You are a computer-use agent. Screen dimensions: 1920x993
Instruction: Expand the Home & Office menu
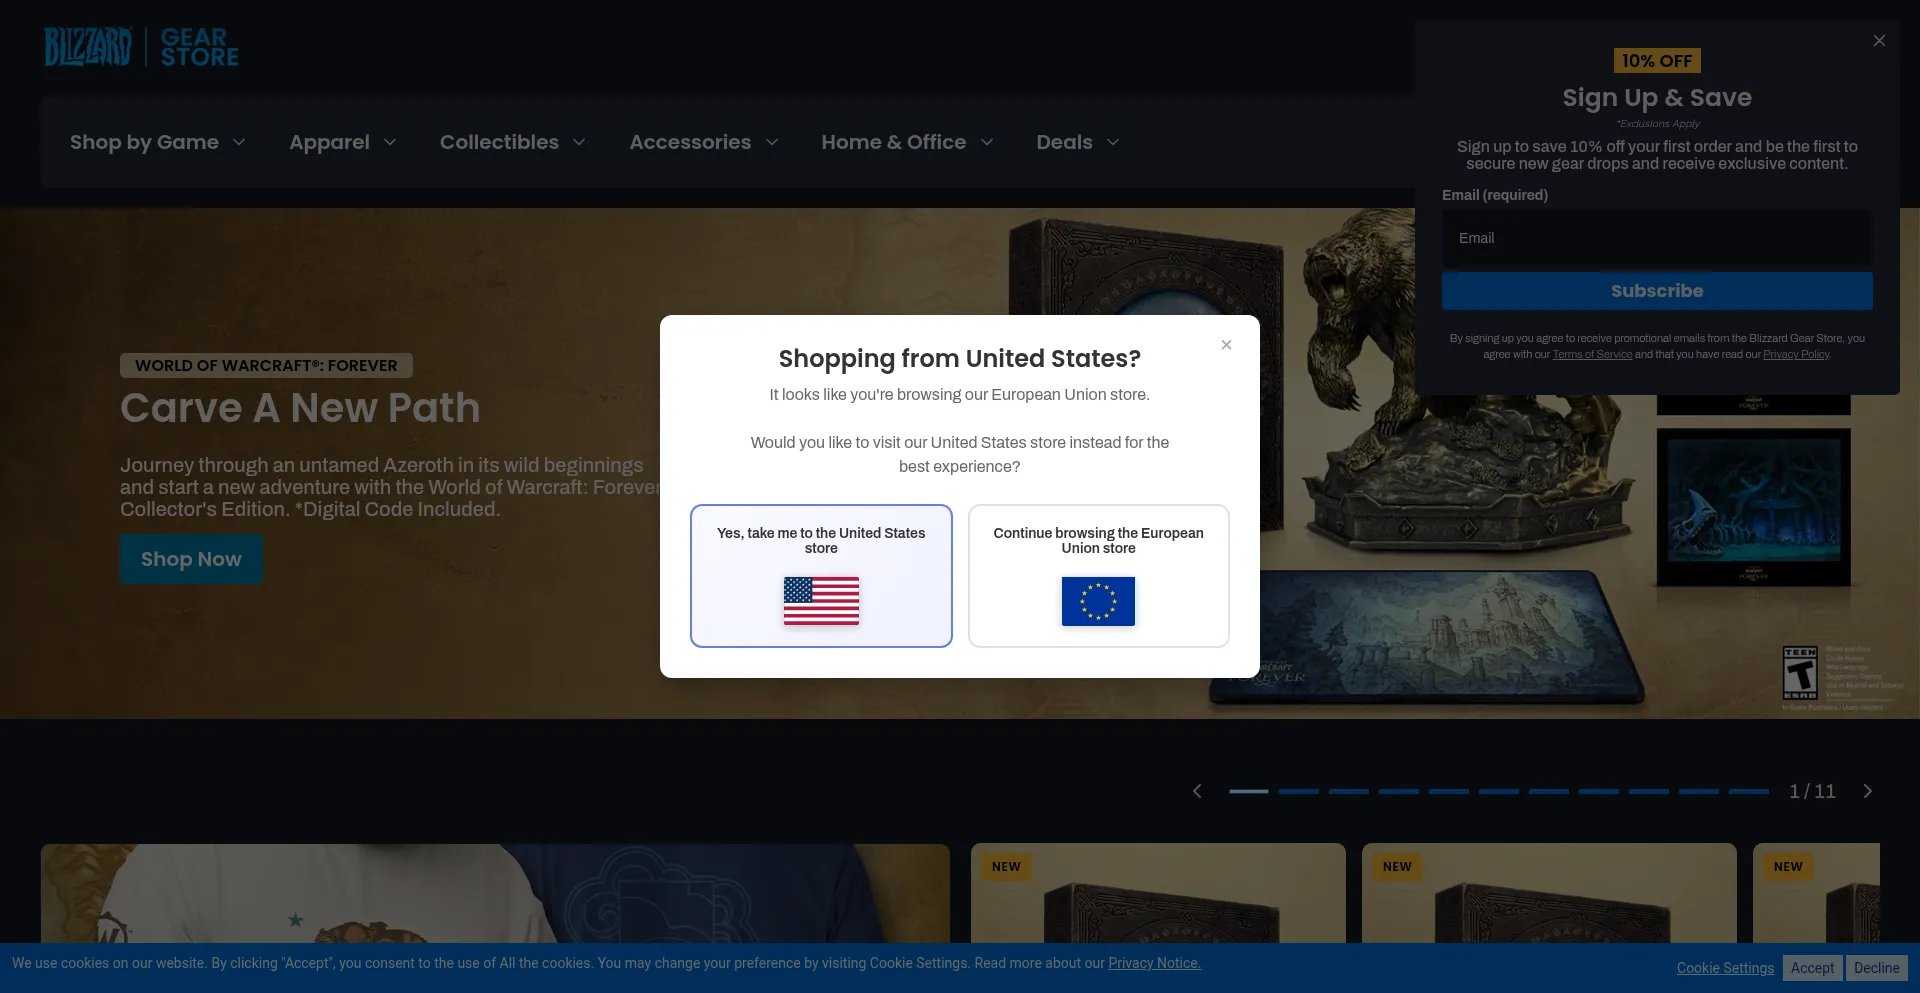[907, 142]
